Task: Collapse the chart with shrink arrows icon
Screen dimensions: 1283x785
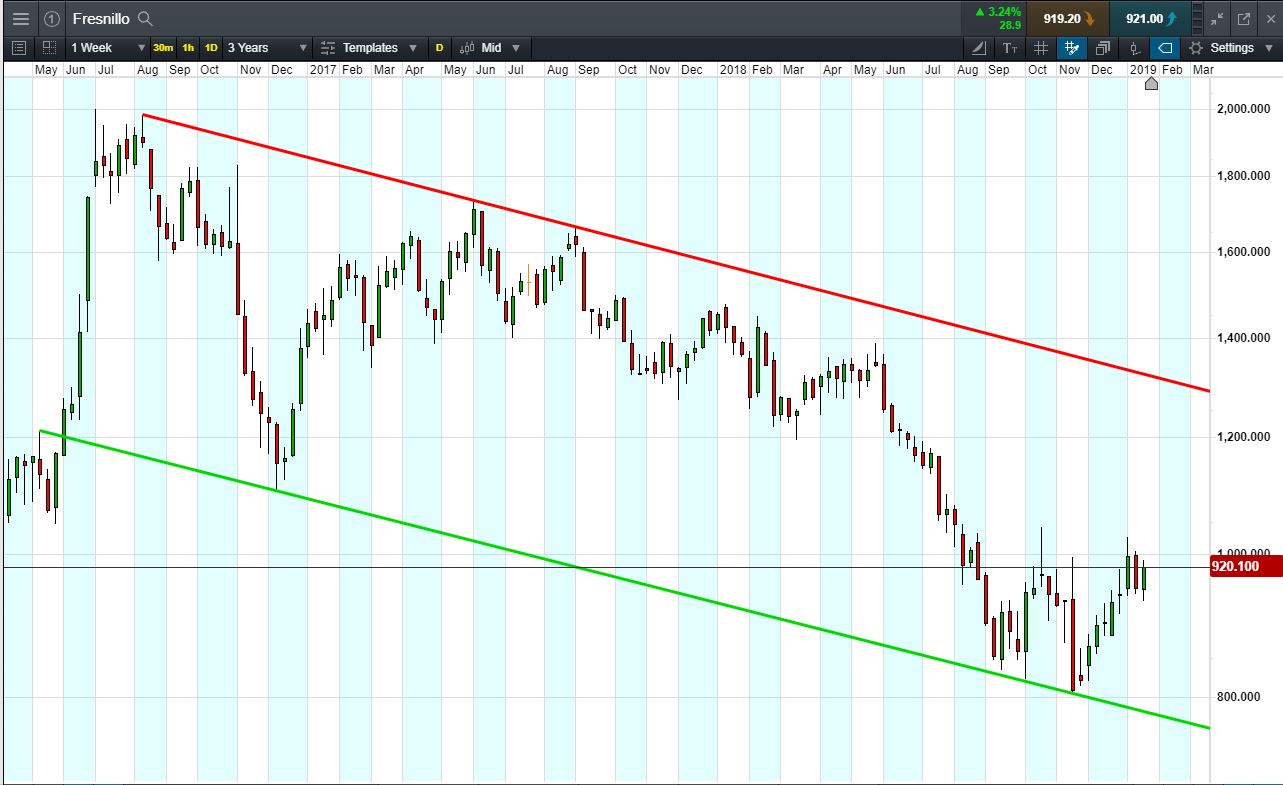Action: point(1217,19)
